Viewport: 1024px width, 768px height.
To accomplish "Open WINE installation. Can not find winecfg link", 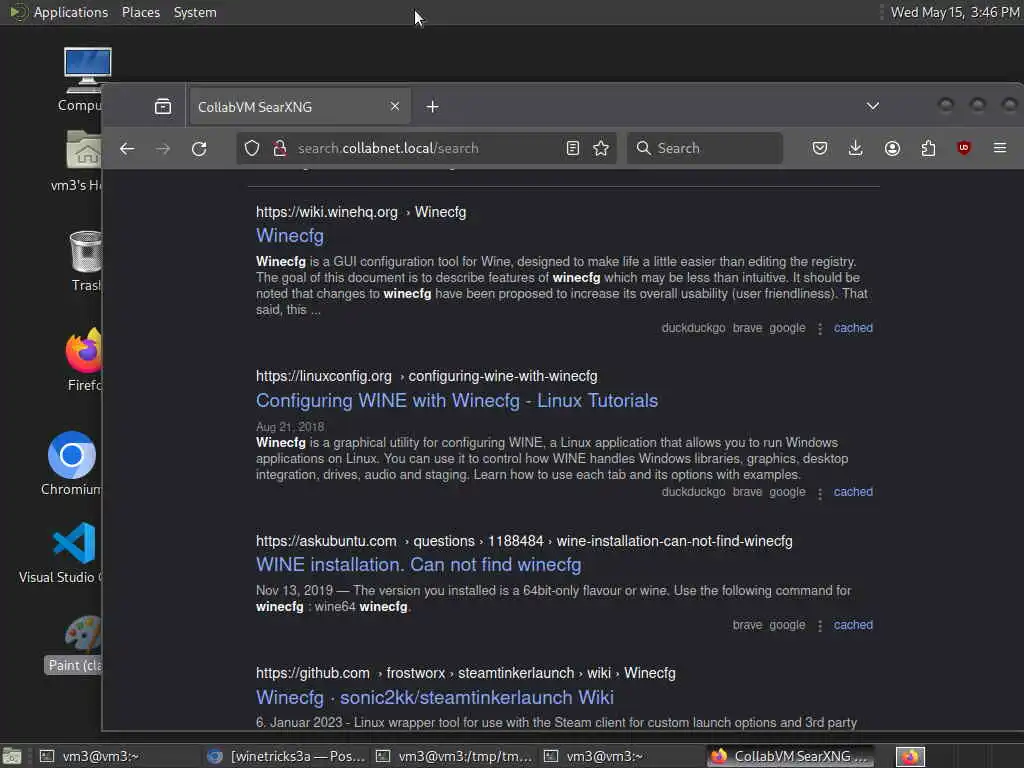I will coord(419,564).
